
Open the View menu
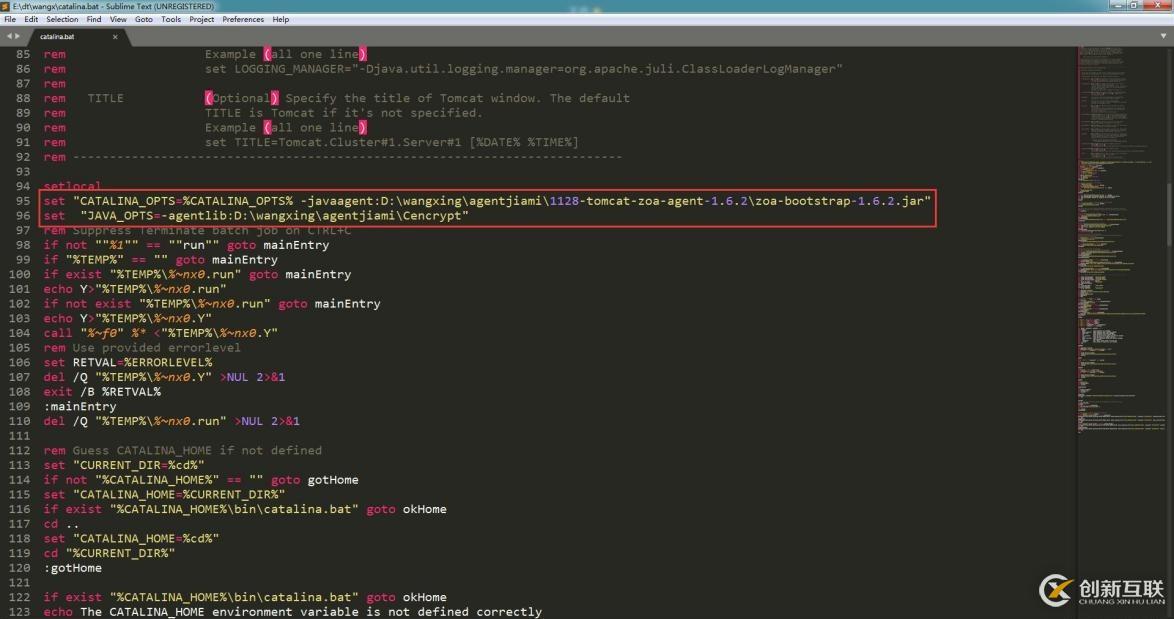point(118,19)
